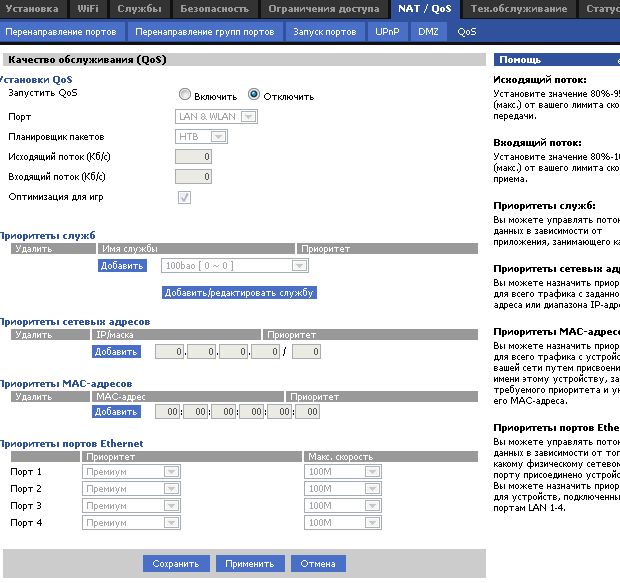620x583 pixels.
Task: Open the Порт 1 priority dropdown
Action: [x=131, y=472]
